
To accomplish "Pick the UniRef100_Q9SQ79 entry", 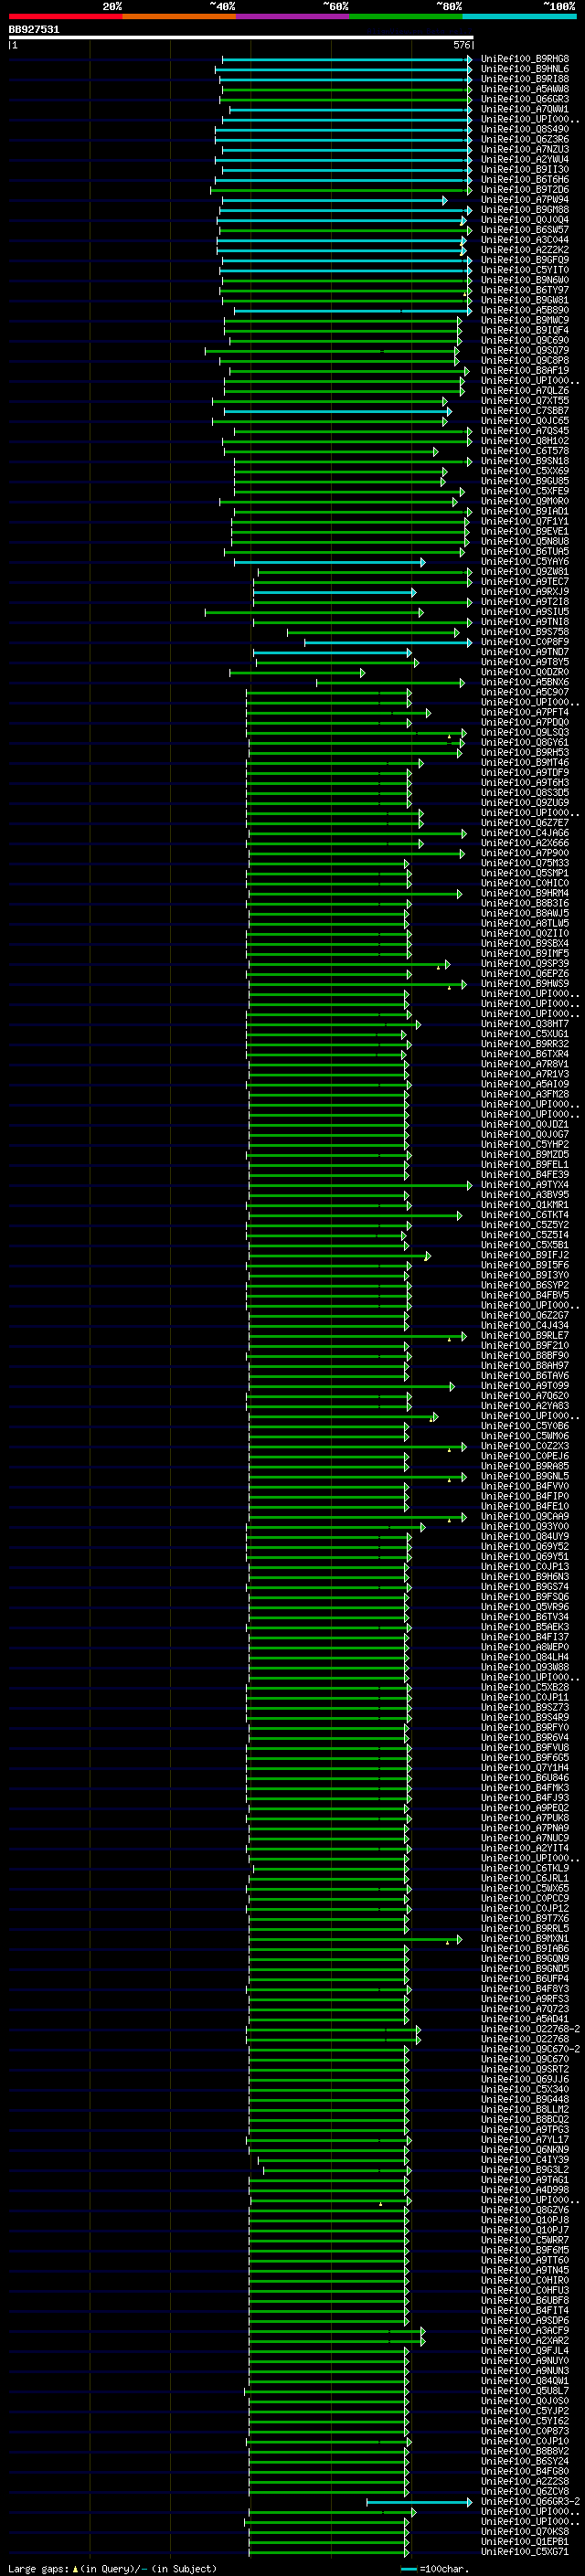I will point(525,350).
